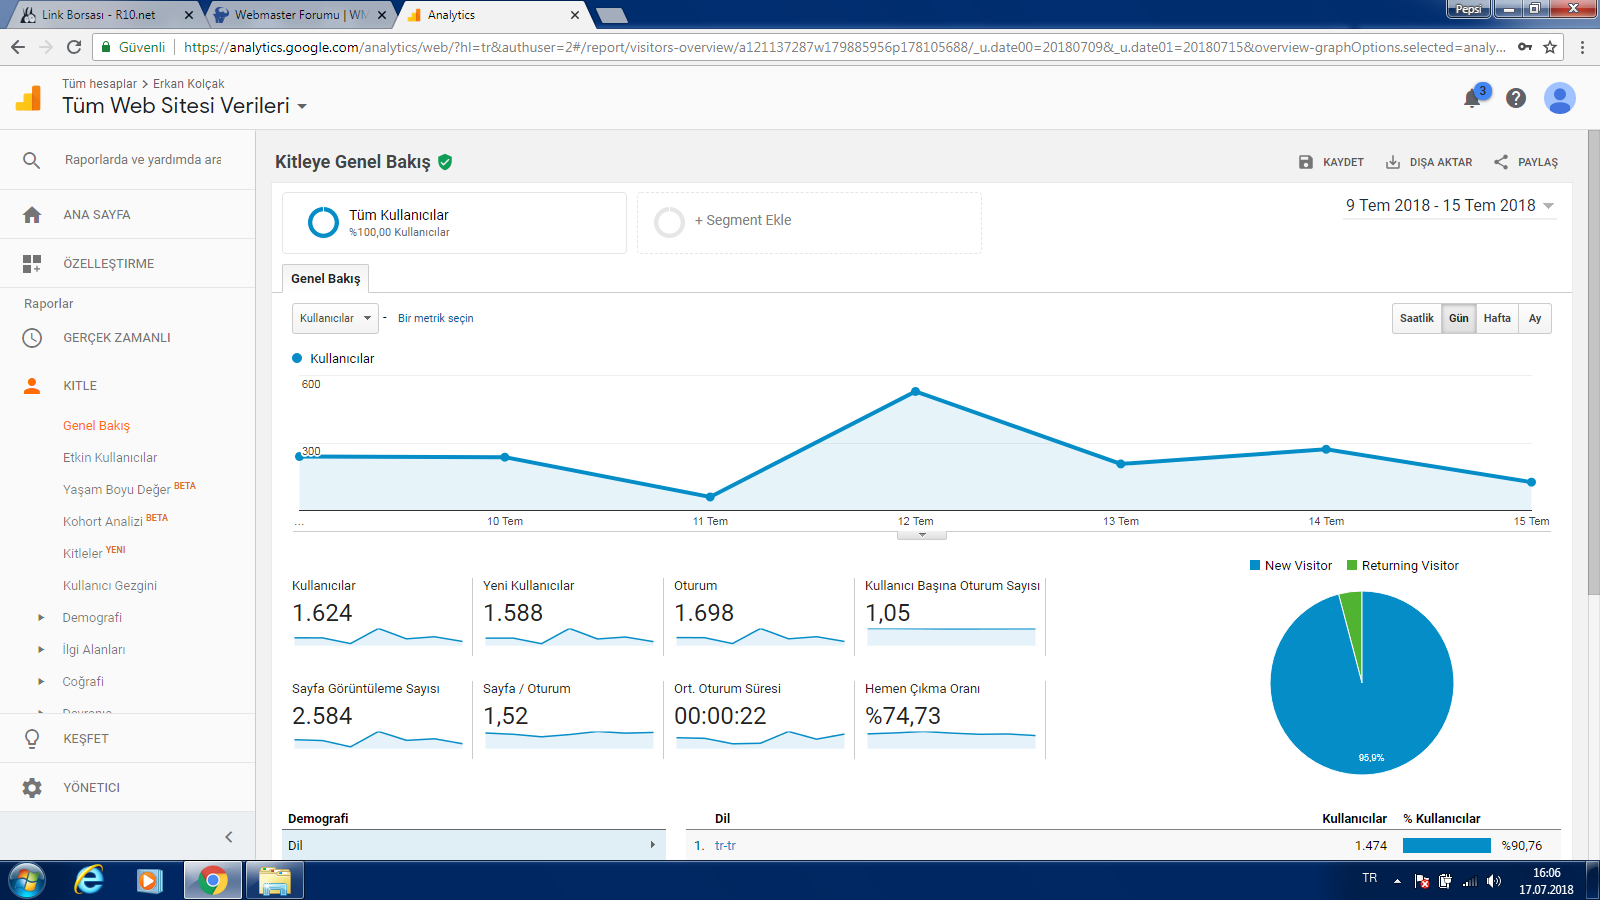Select the Genel Bakış tab

point(326,278)
